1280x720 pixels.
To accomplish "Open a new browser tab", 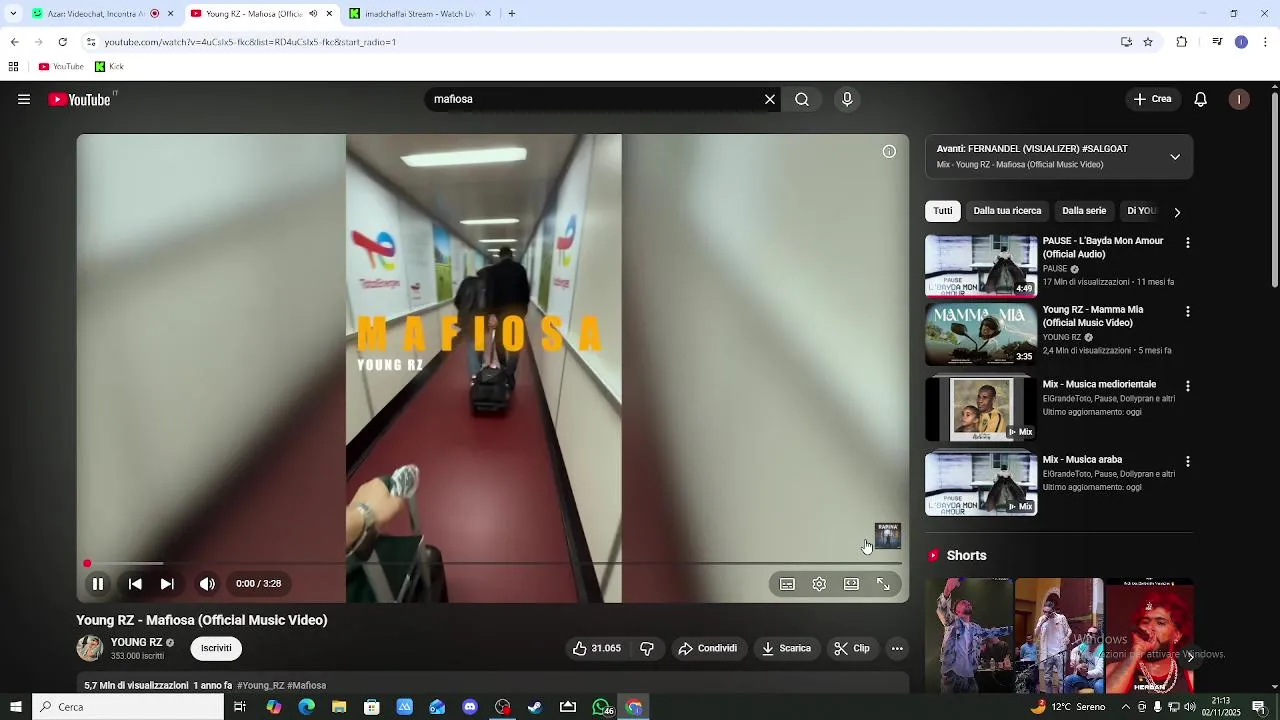I will [x=511, y=14].
